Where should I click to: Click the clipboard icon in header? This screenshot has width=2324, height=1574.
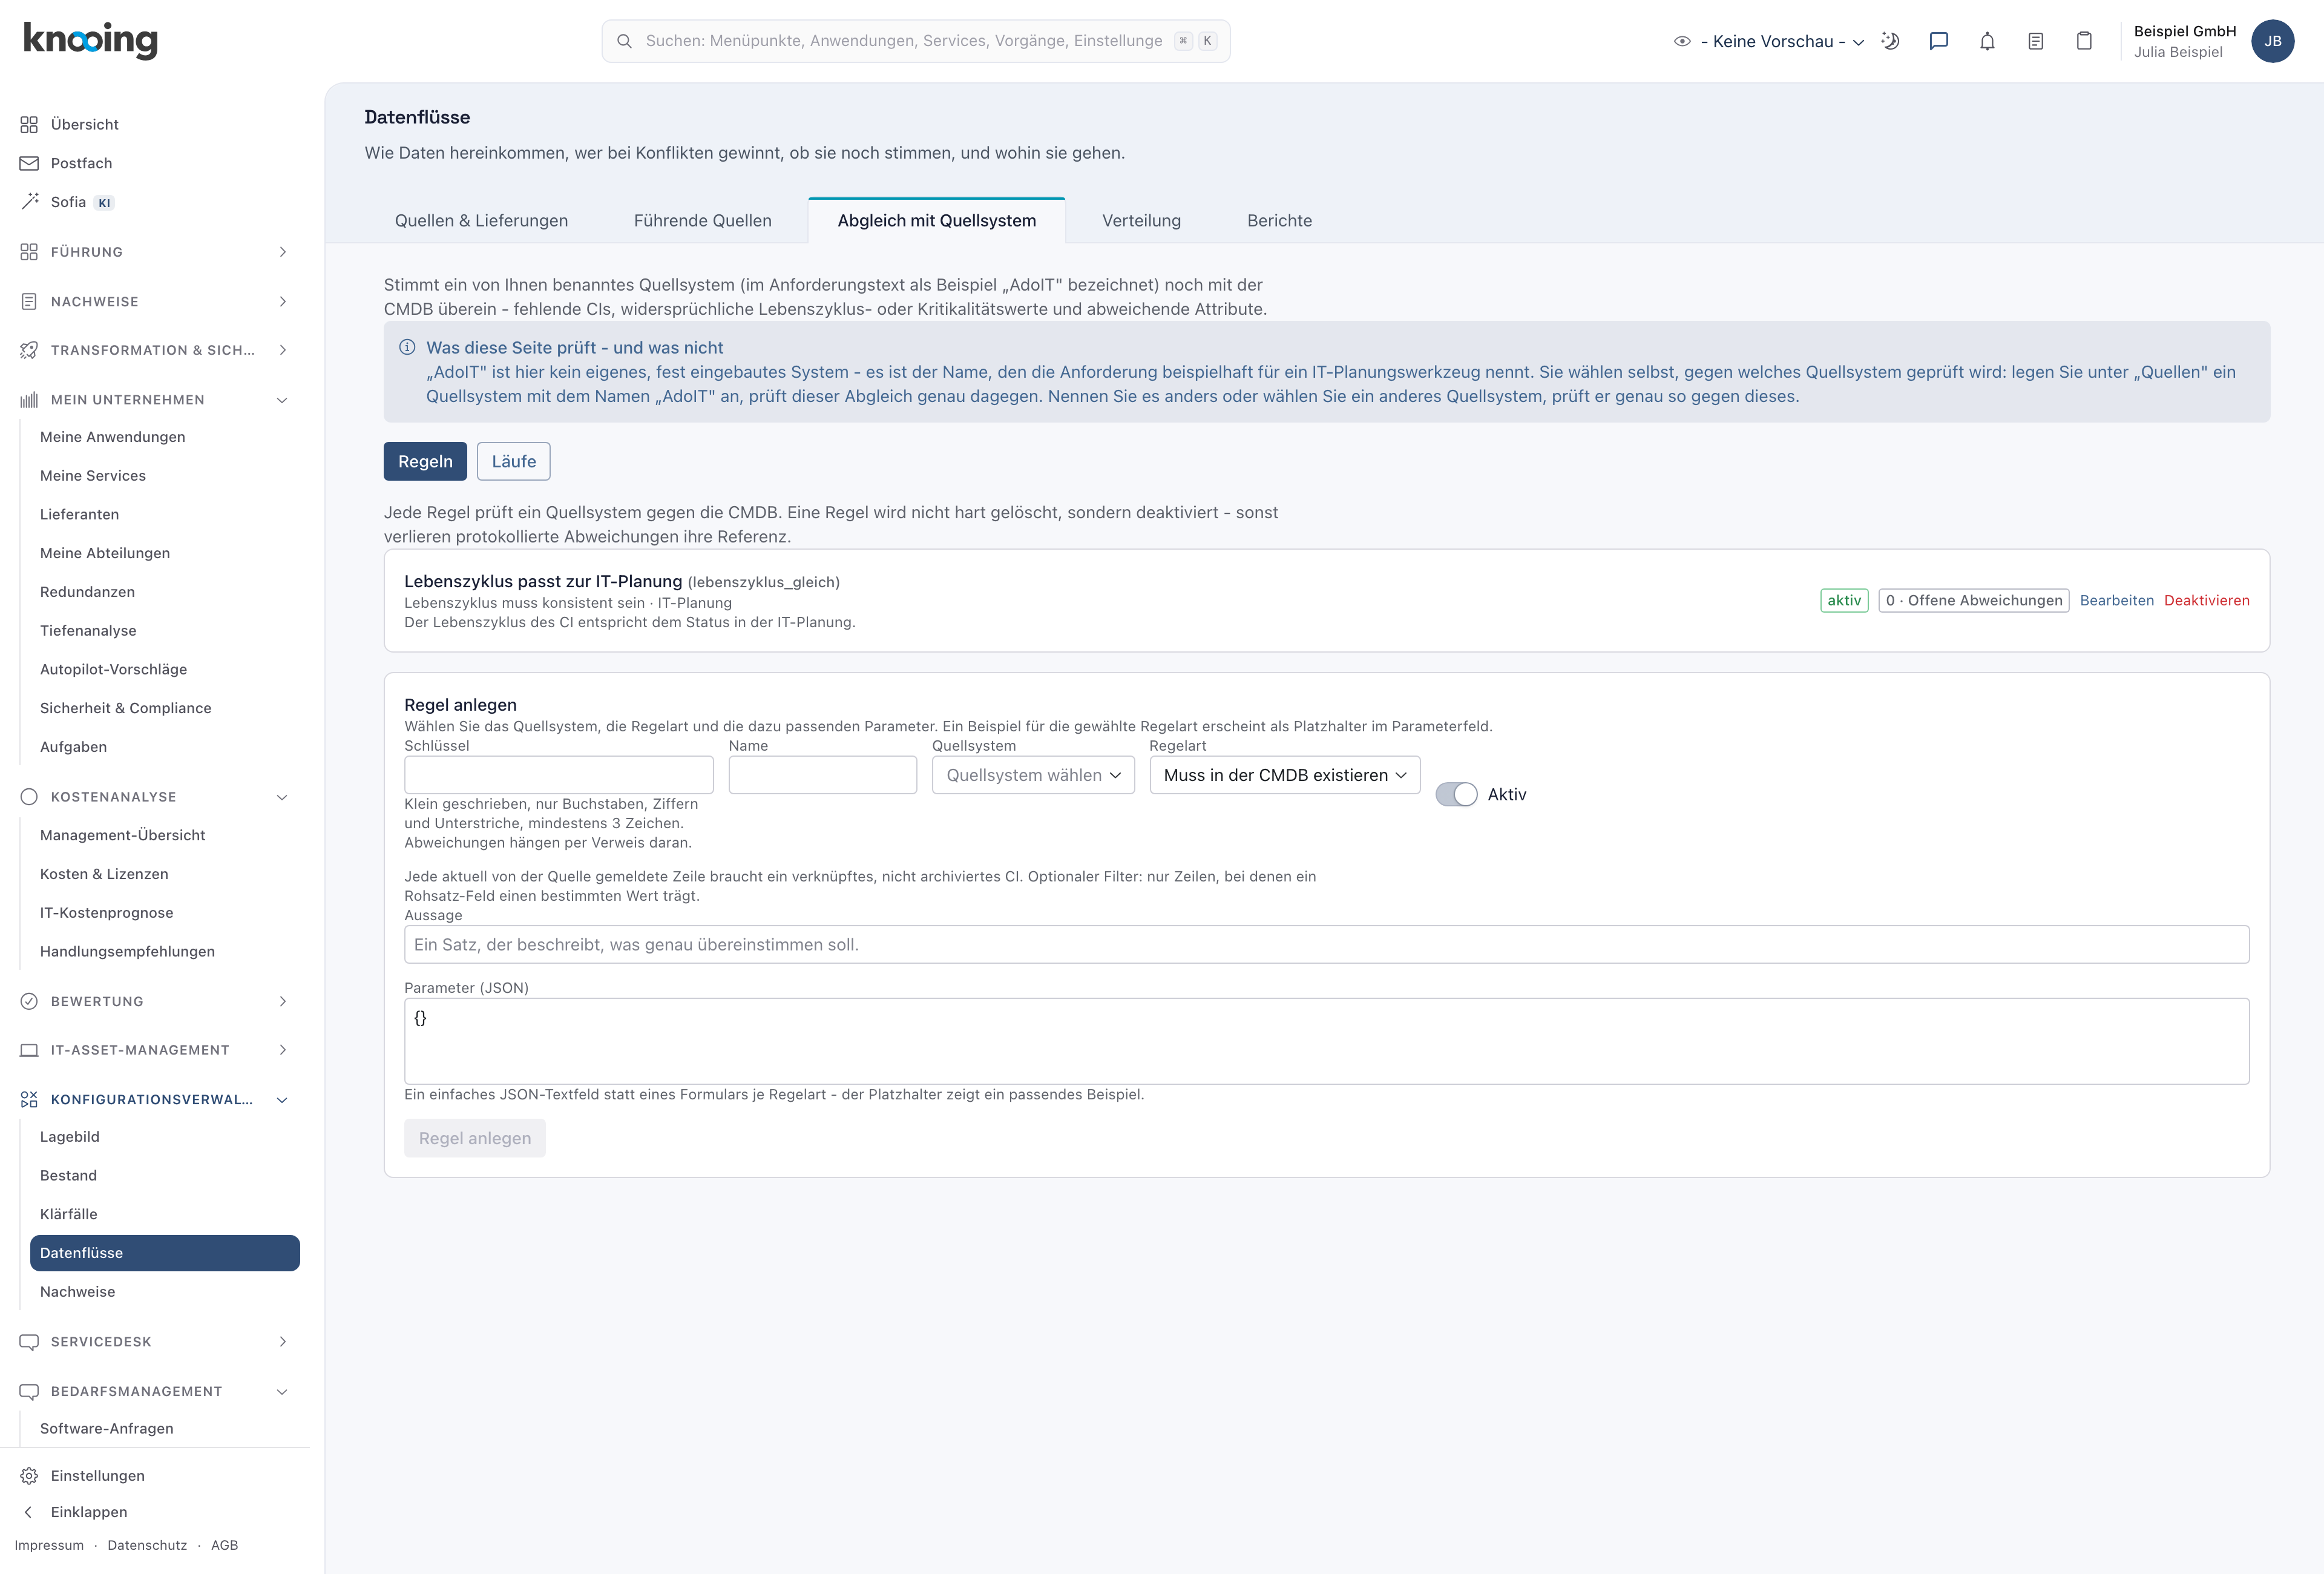[2084, 41]
